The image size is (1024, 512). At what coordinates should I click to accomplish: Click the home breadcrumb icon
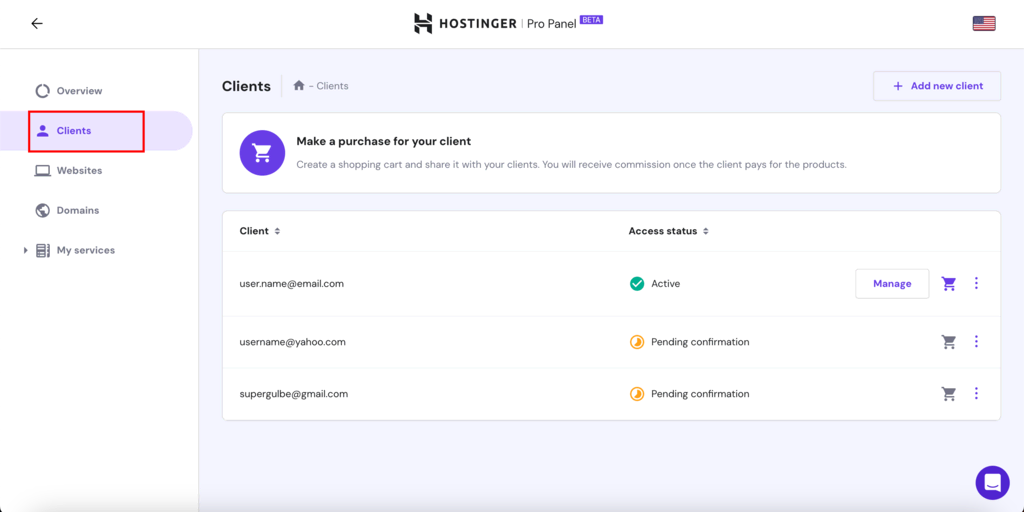(298, 86)
